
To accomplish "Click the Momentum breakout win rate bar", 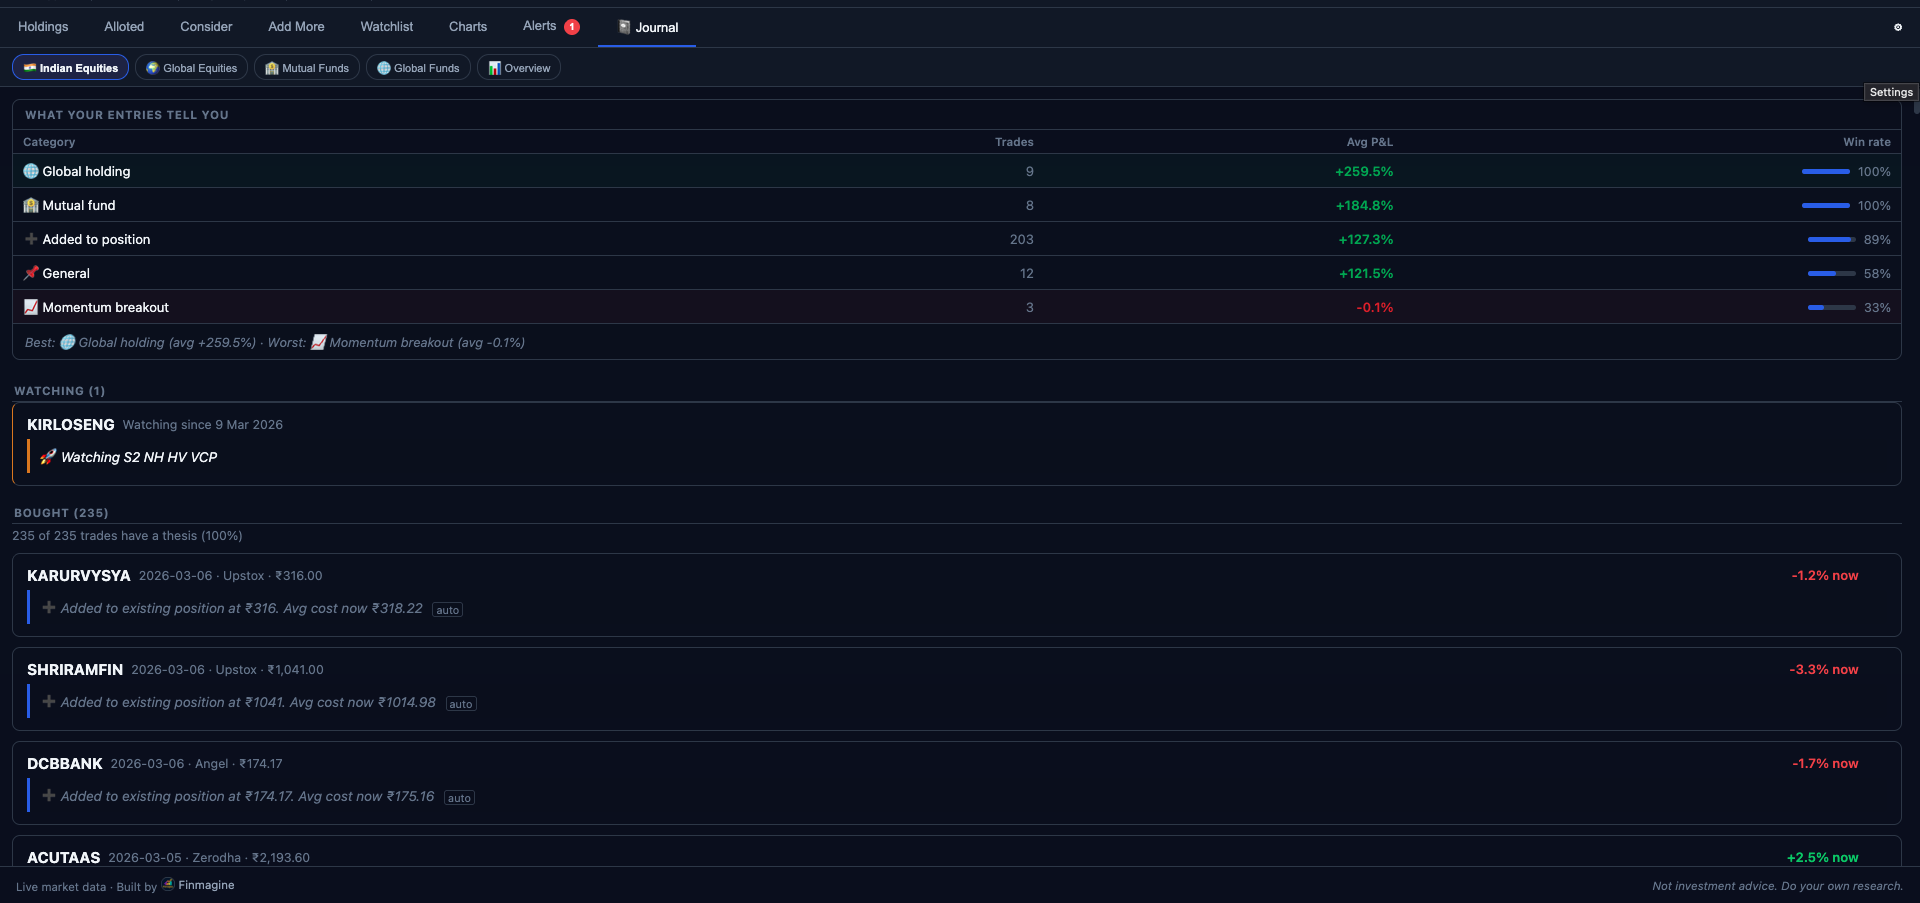I will [1830, 307].
